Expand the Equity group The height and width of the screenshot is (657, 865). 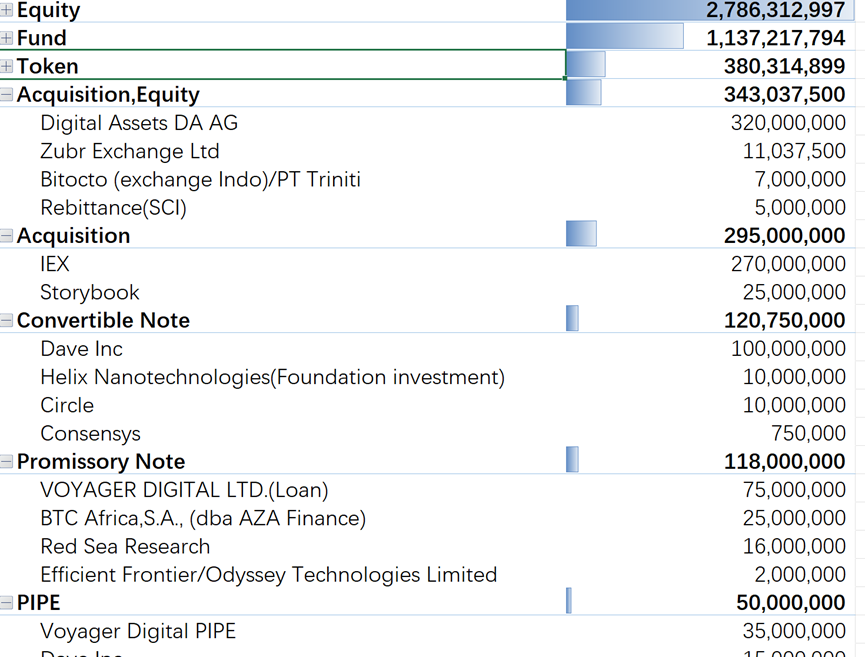(8, 9)
